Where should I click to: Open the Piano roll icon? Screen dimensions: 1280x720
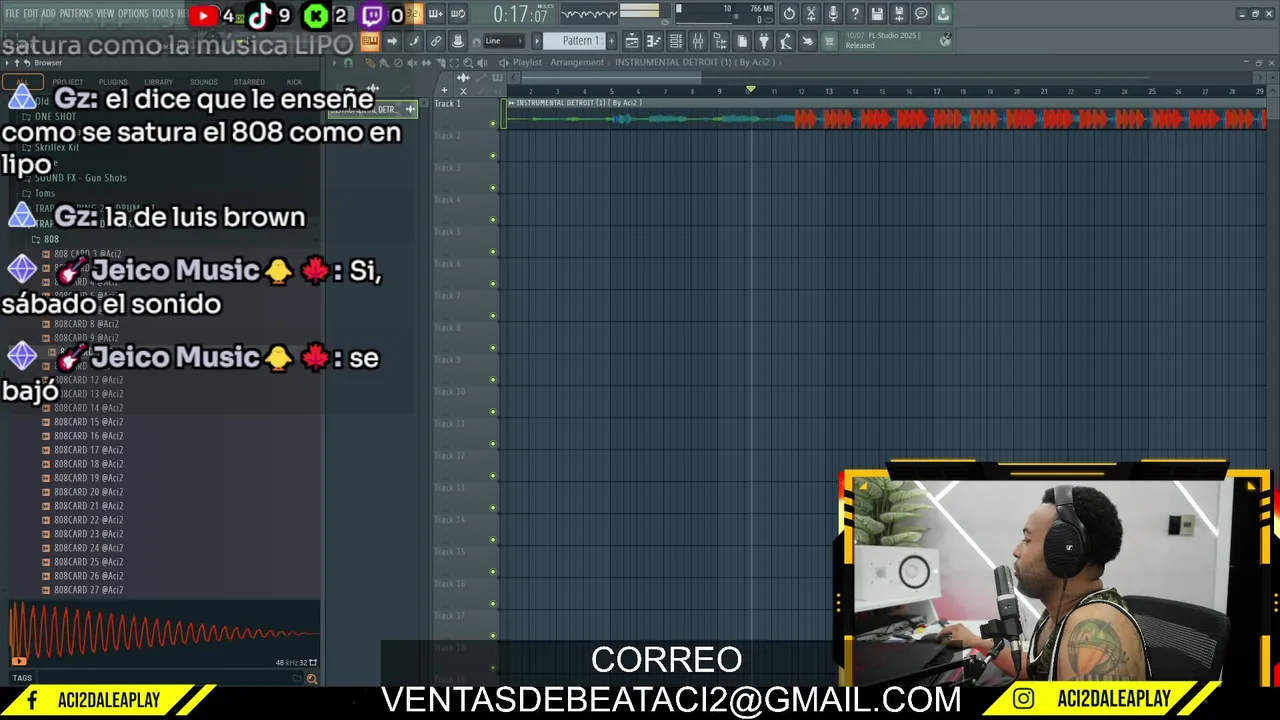(x=654, y=41)
